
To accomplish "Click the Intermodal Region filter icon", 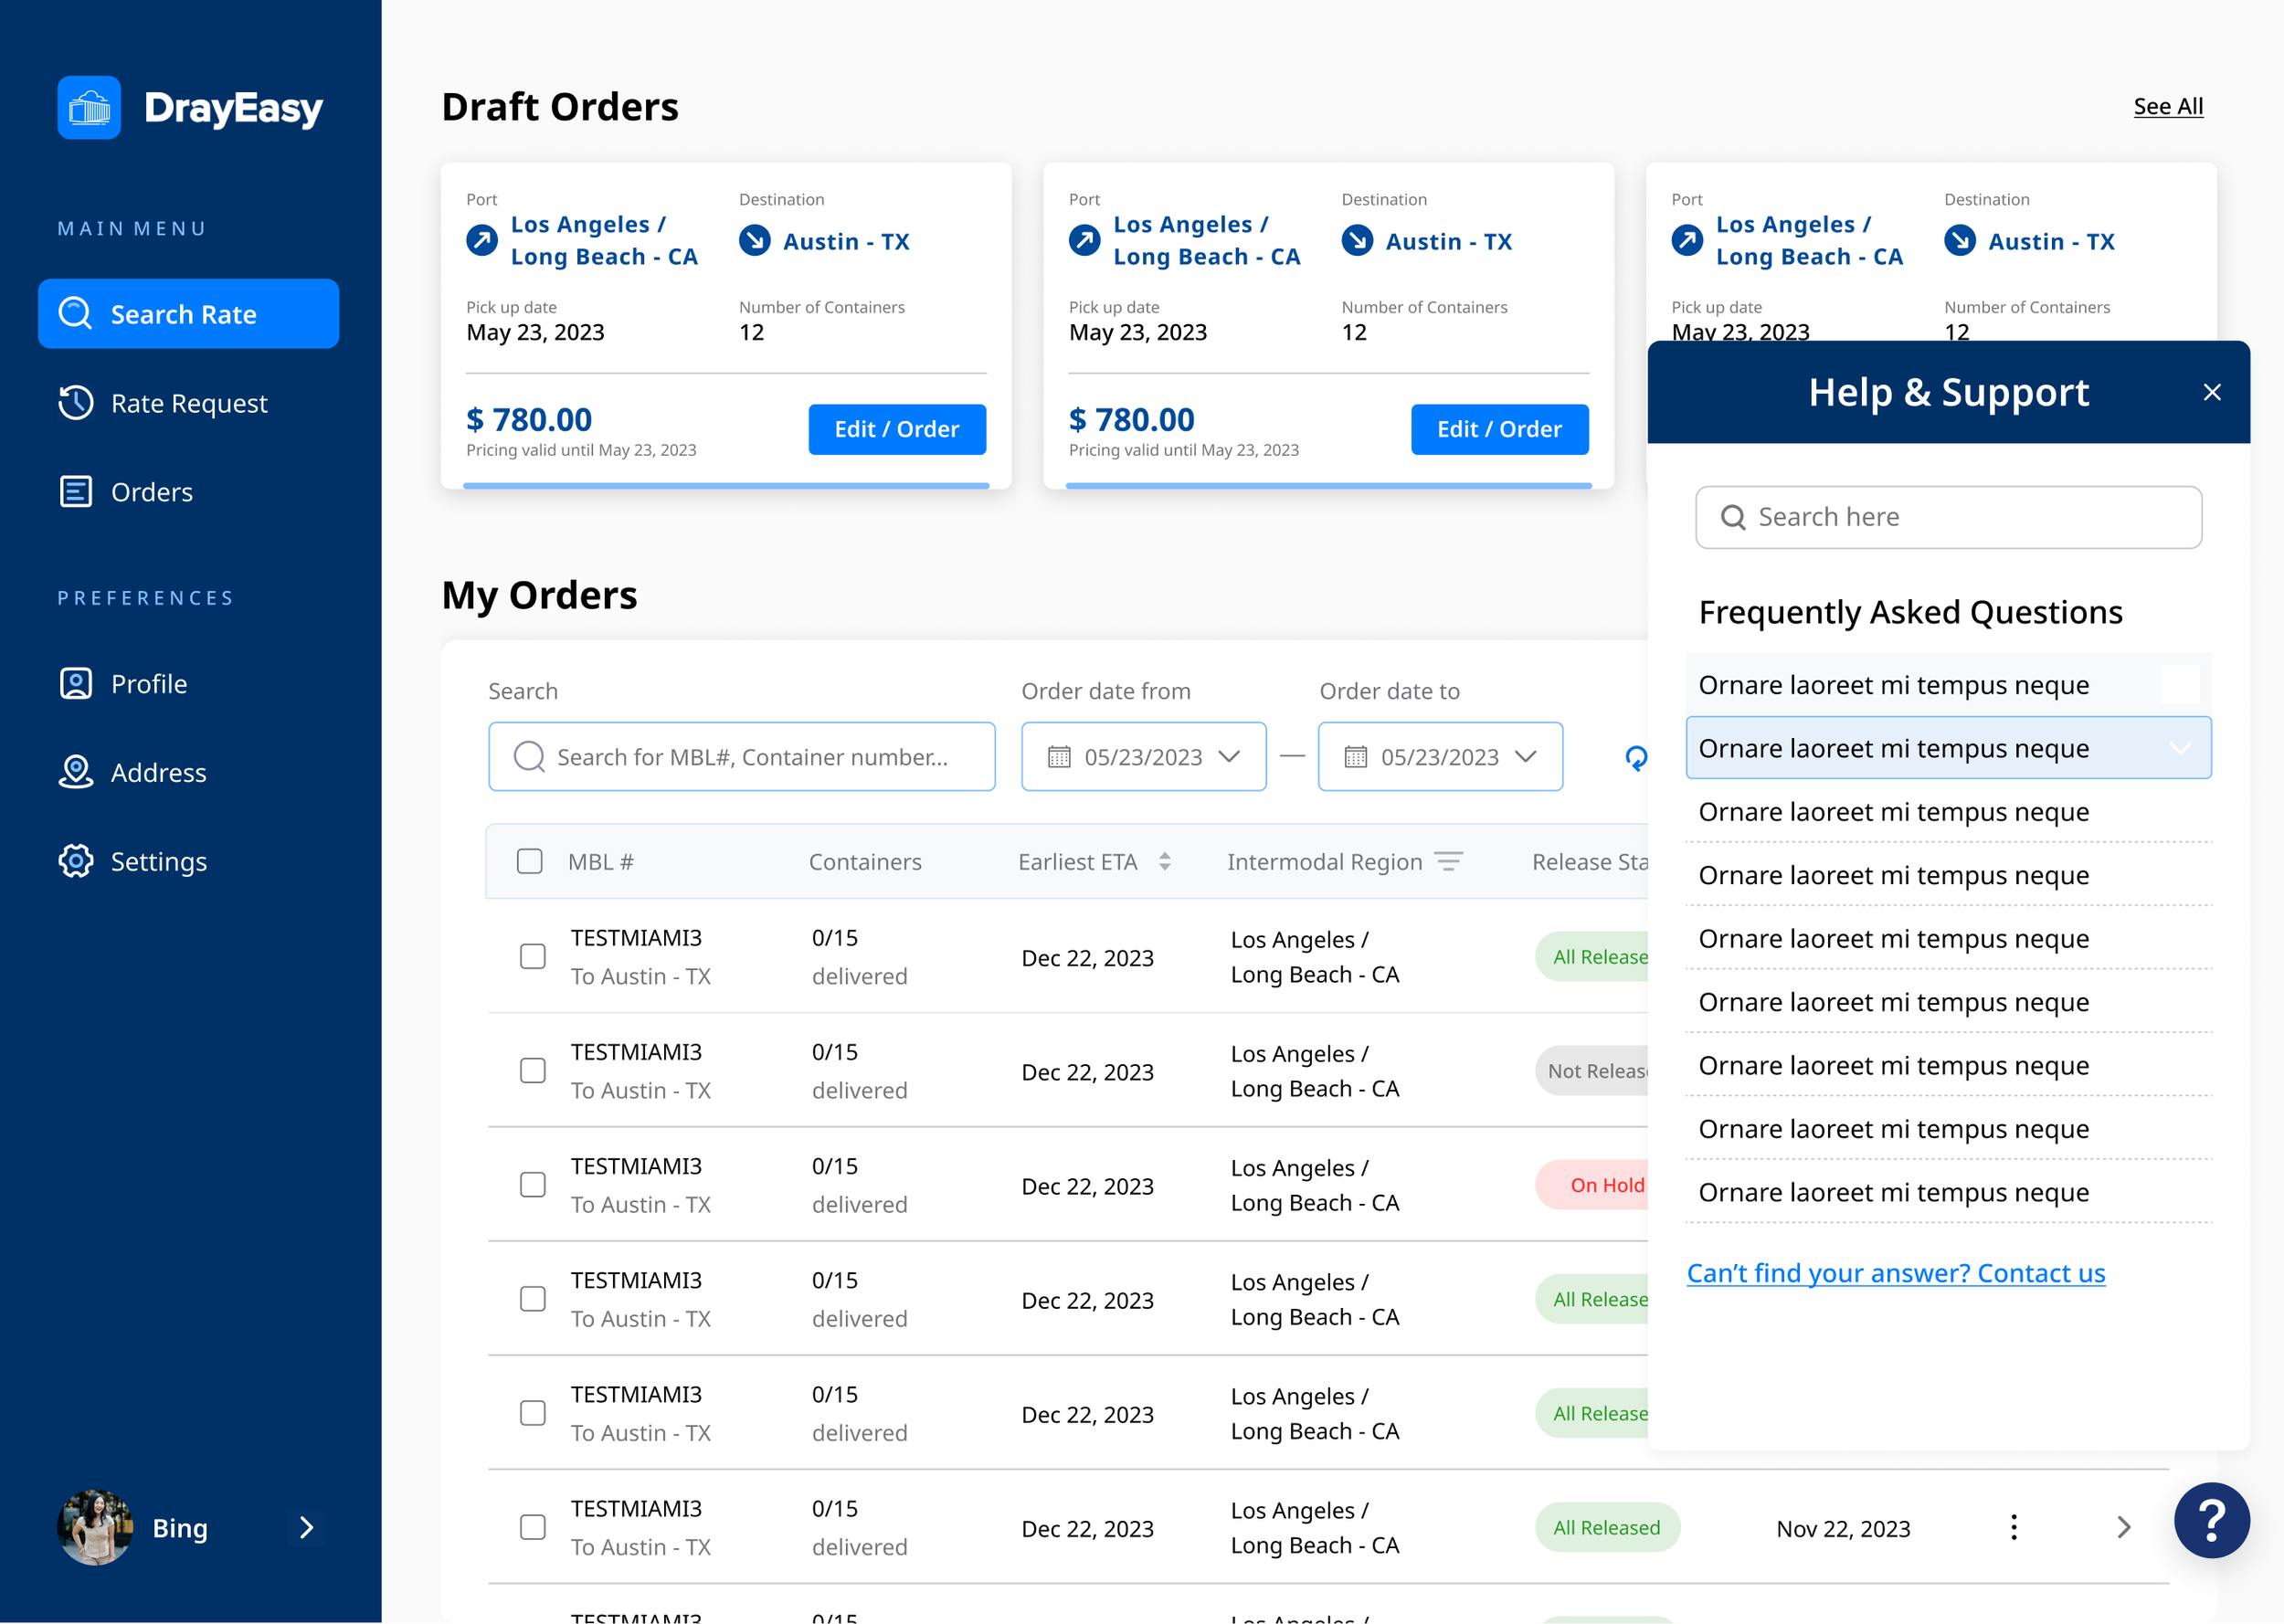I will [1448, 861].
